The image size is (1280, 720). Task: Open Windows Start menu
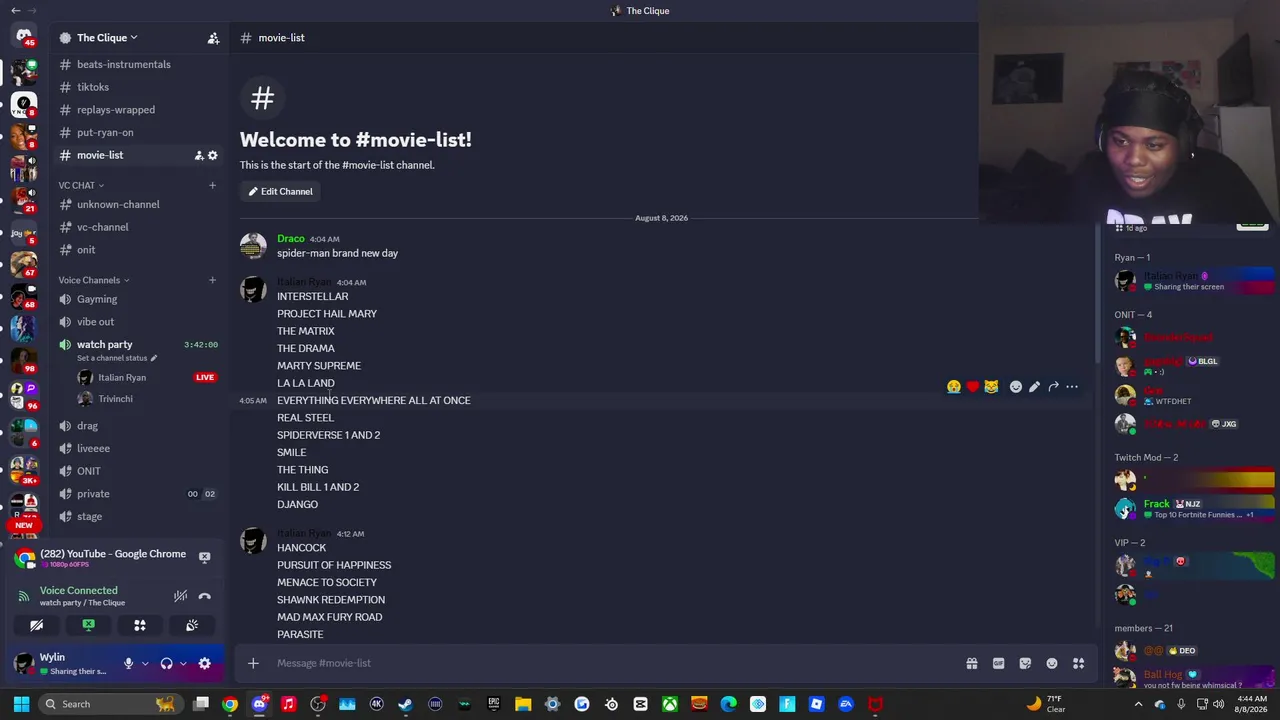point(21,704)
